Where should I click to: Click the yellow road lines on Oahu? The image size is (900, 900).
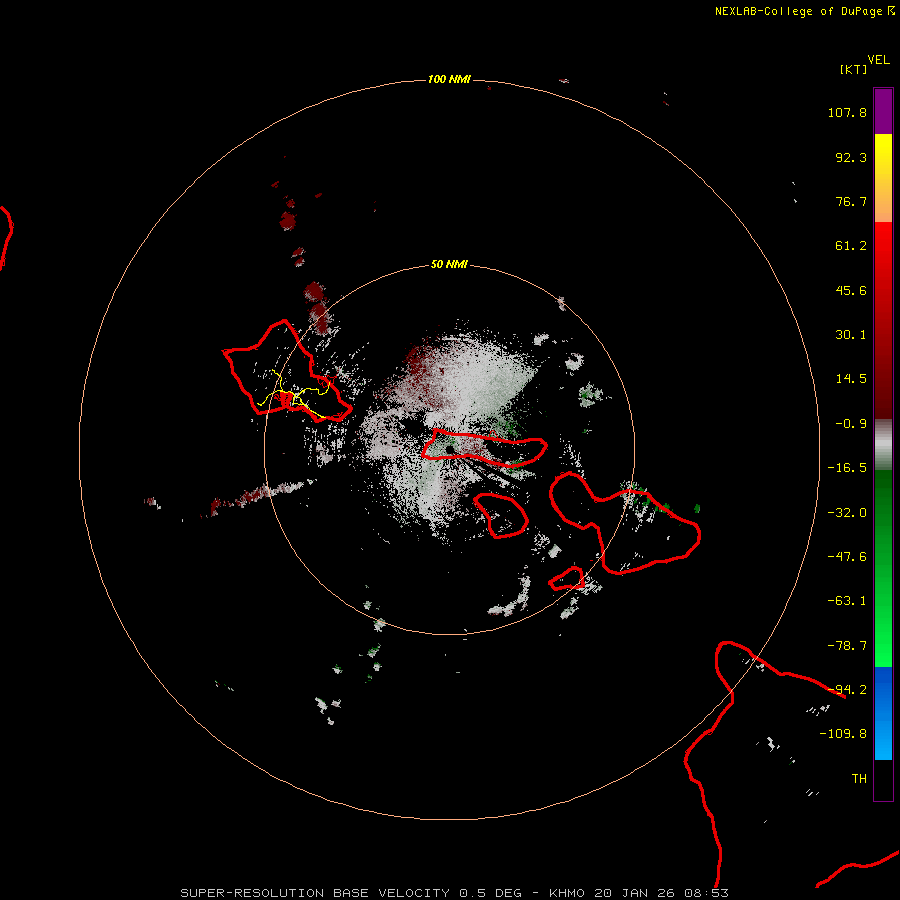[293, 395]
